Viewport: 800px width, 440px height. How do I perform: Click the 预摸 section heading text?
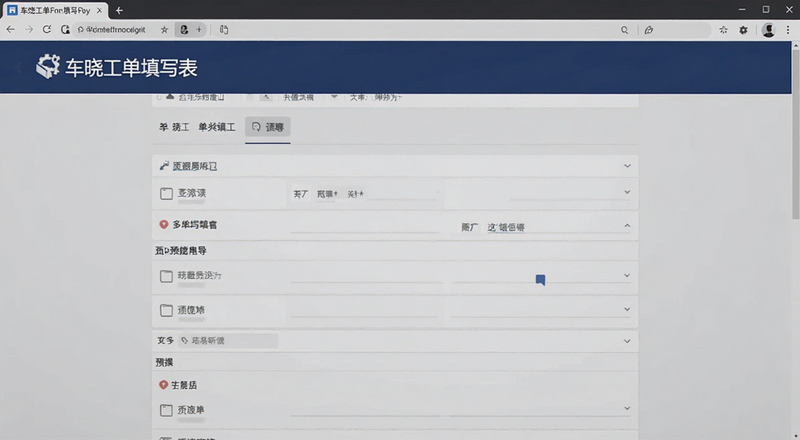coord(165,362)
